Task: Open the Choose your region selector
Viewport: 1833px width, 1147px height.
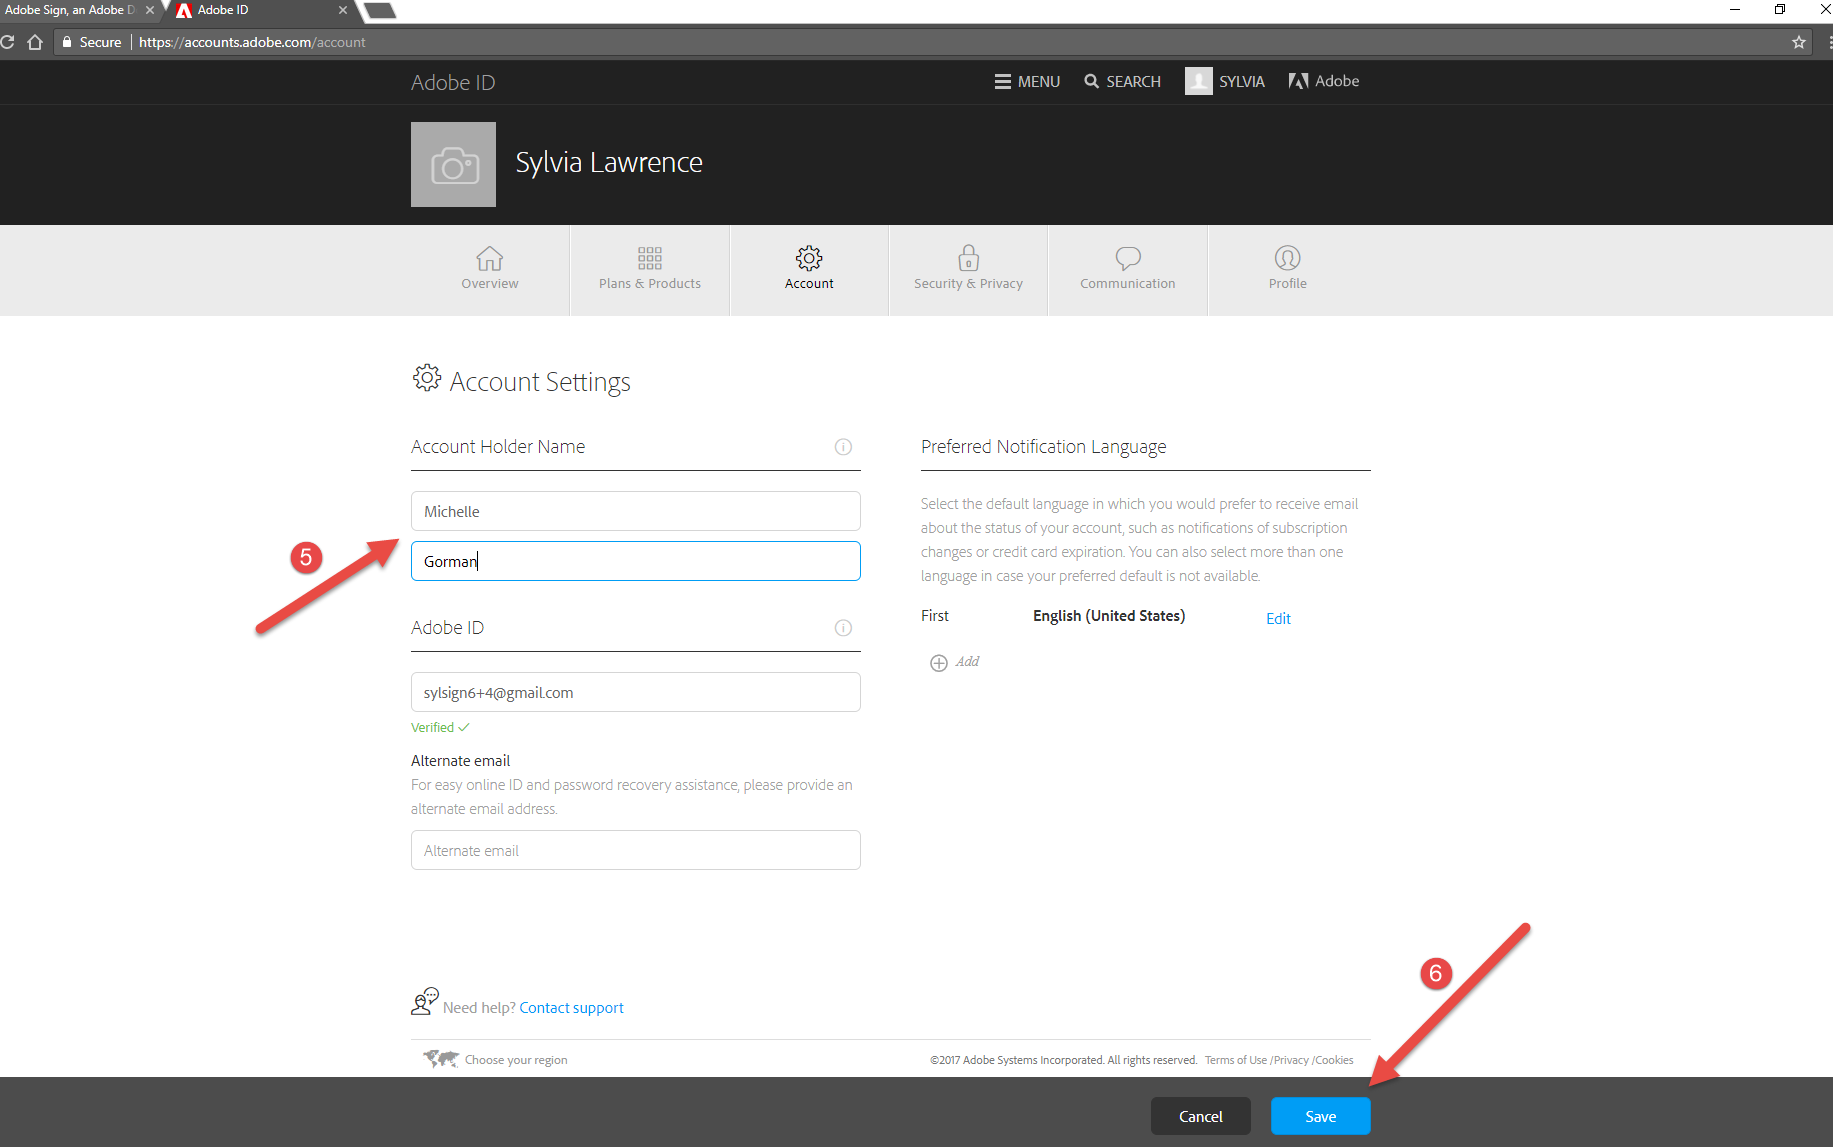Action: pos(515,1059)
